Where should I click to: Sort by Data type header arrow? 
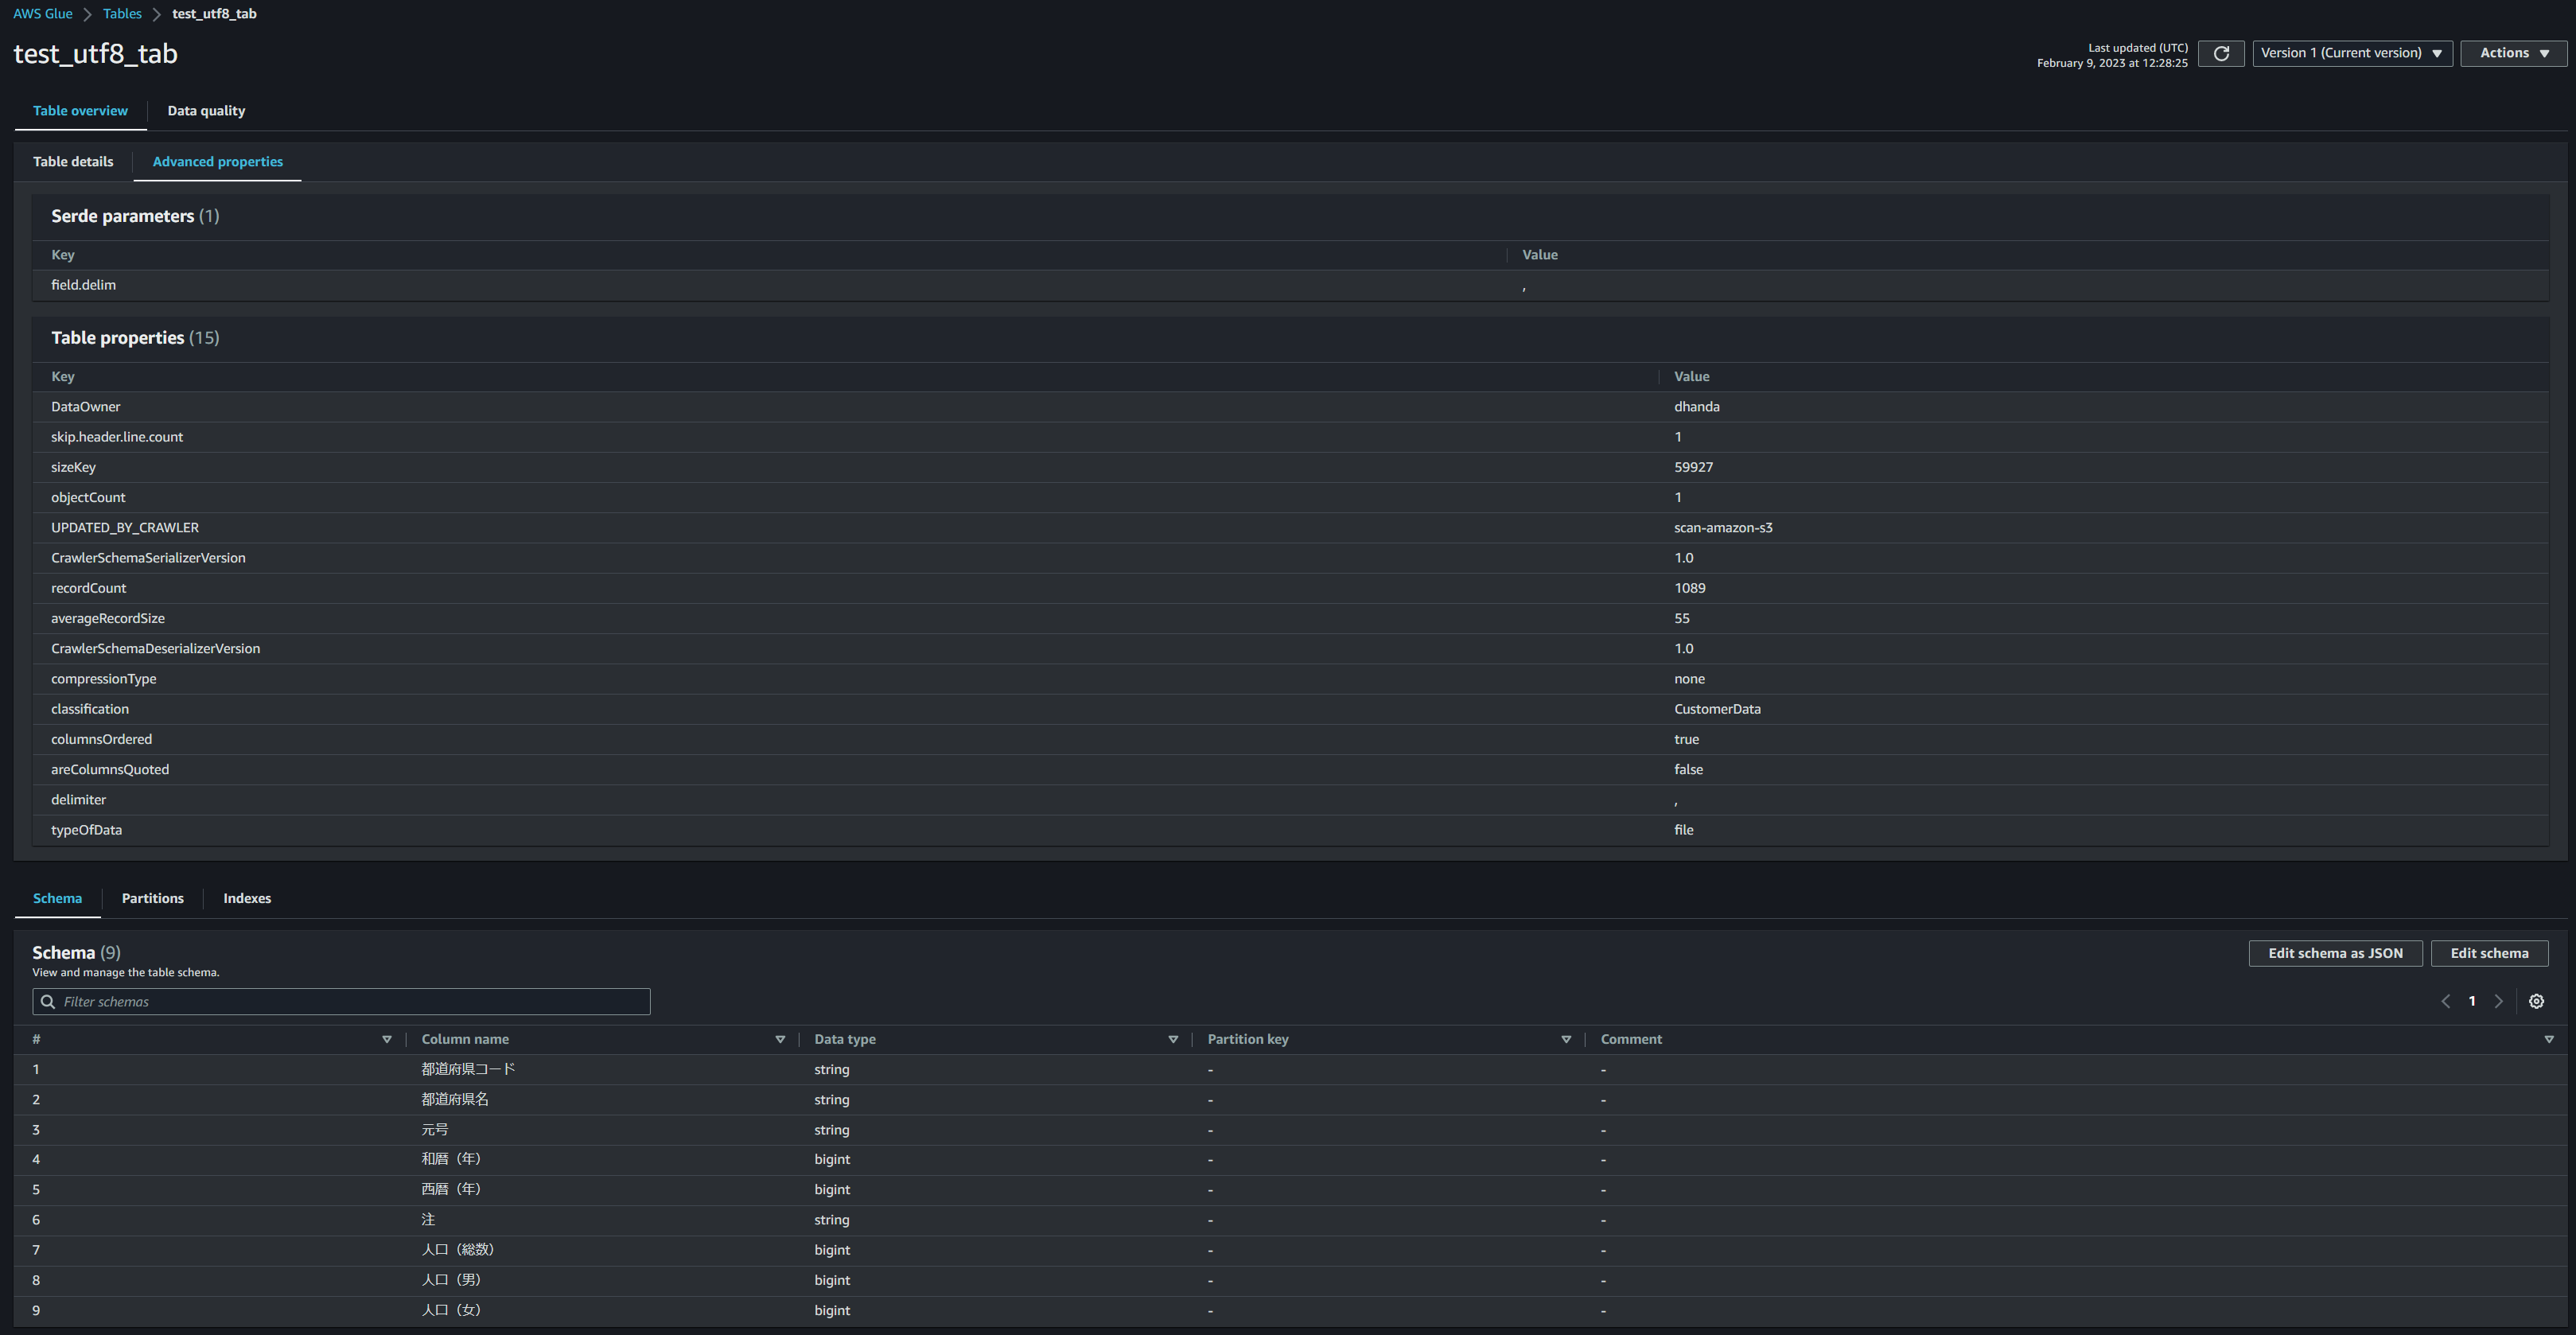coord(1173,1039)
